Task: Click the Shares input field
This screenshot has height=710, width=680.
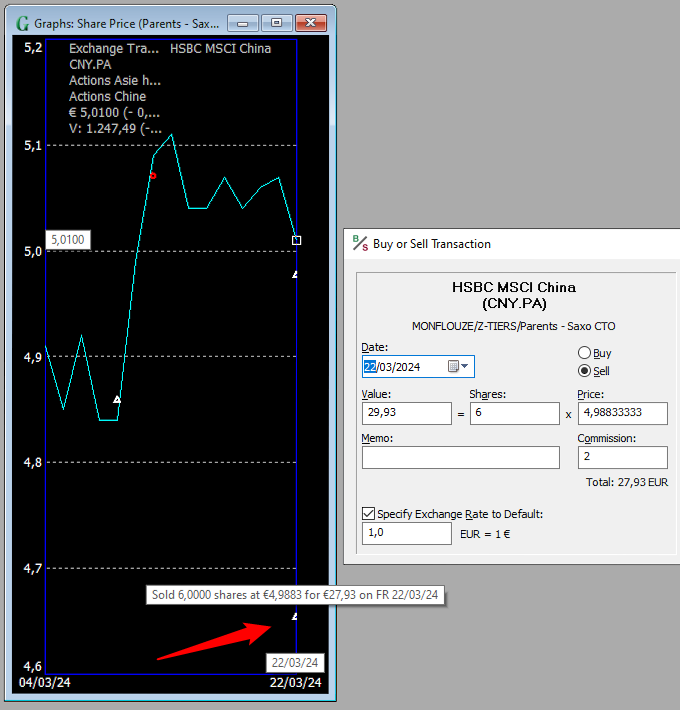Action: (x=514, y=413)
